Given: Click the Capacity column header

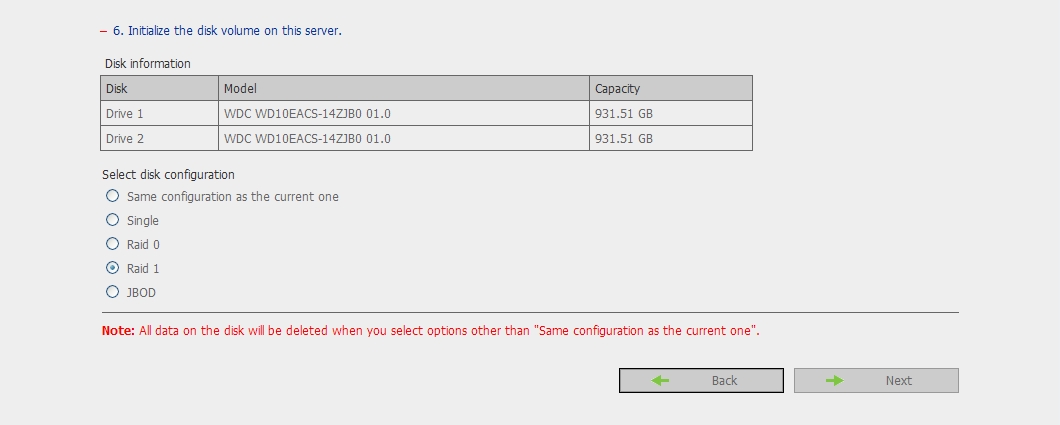Looking at the screenshot, I should [x=671, y=89].
